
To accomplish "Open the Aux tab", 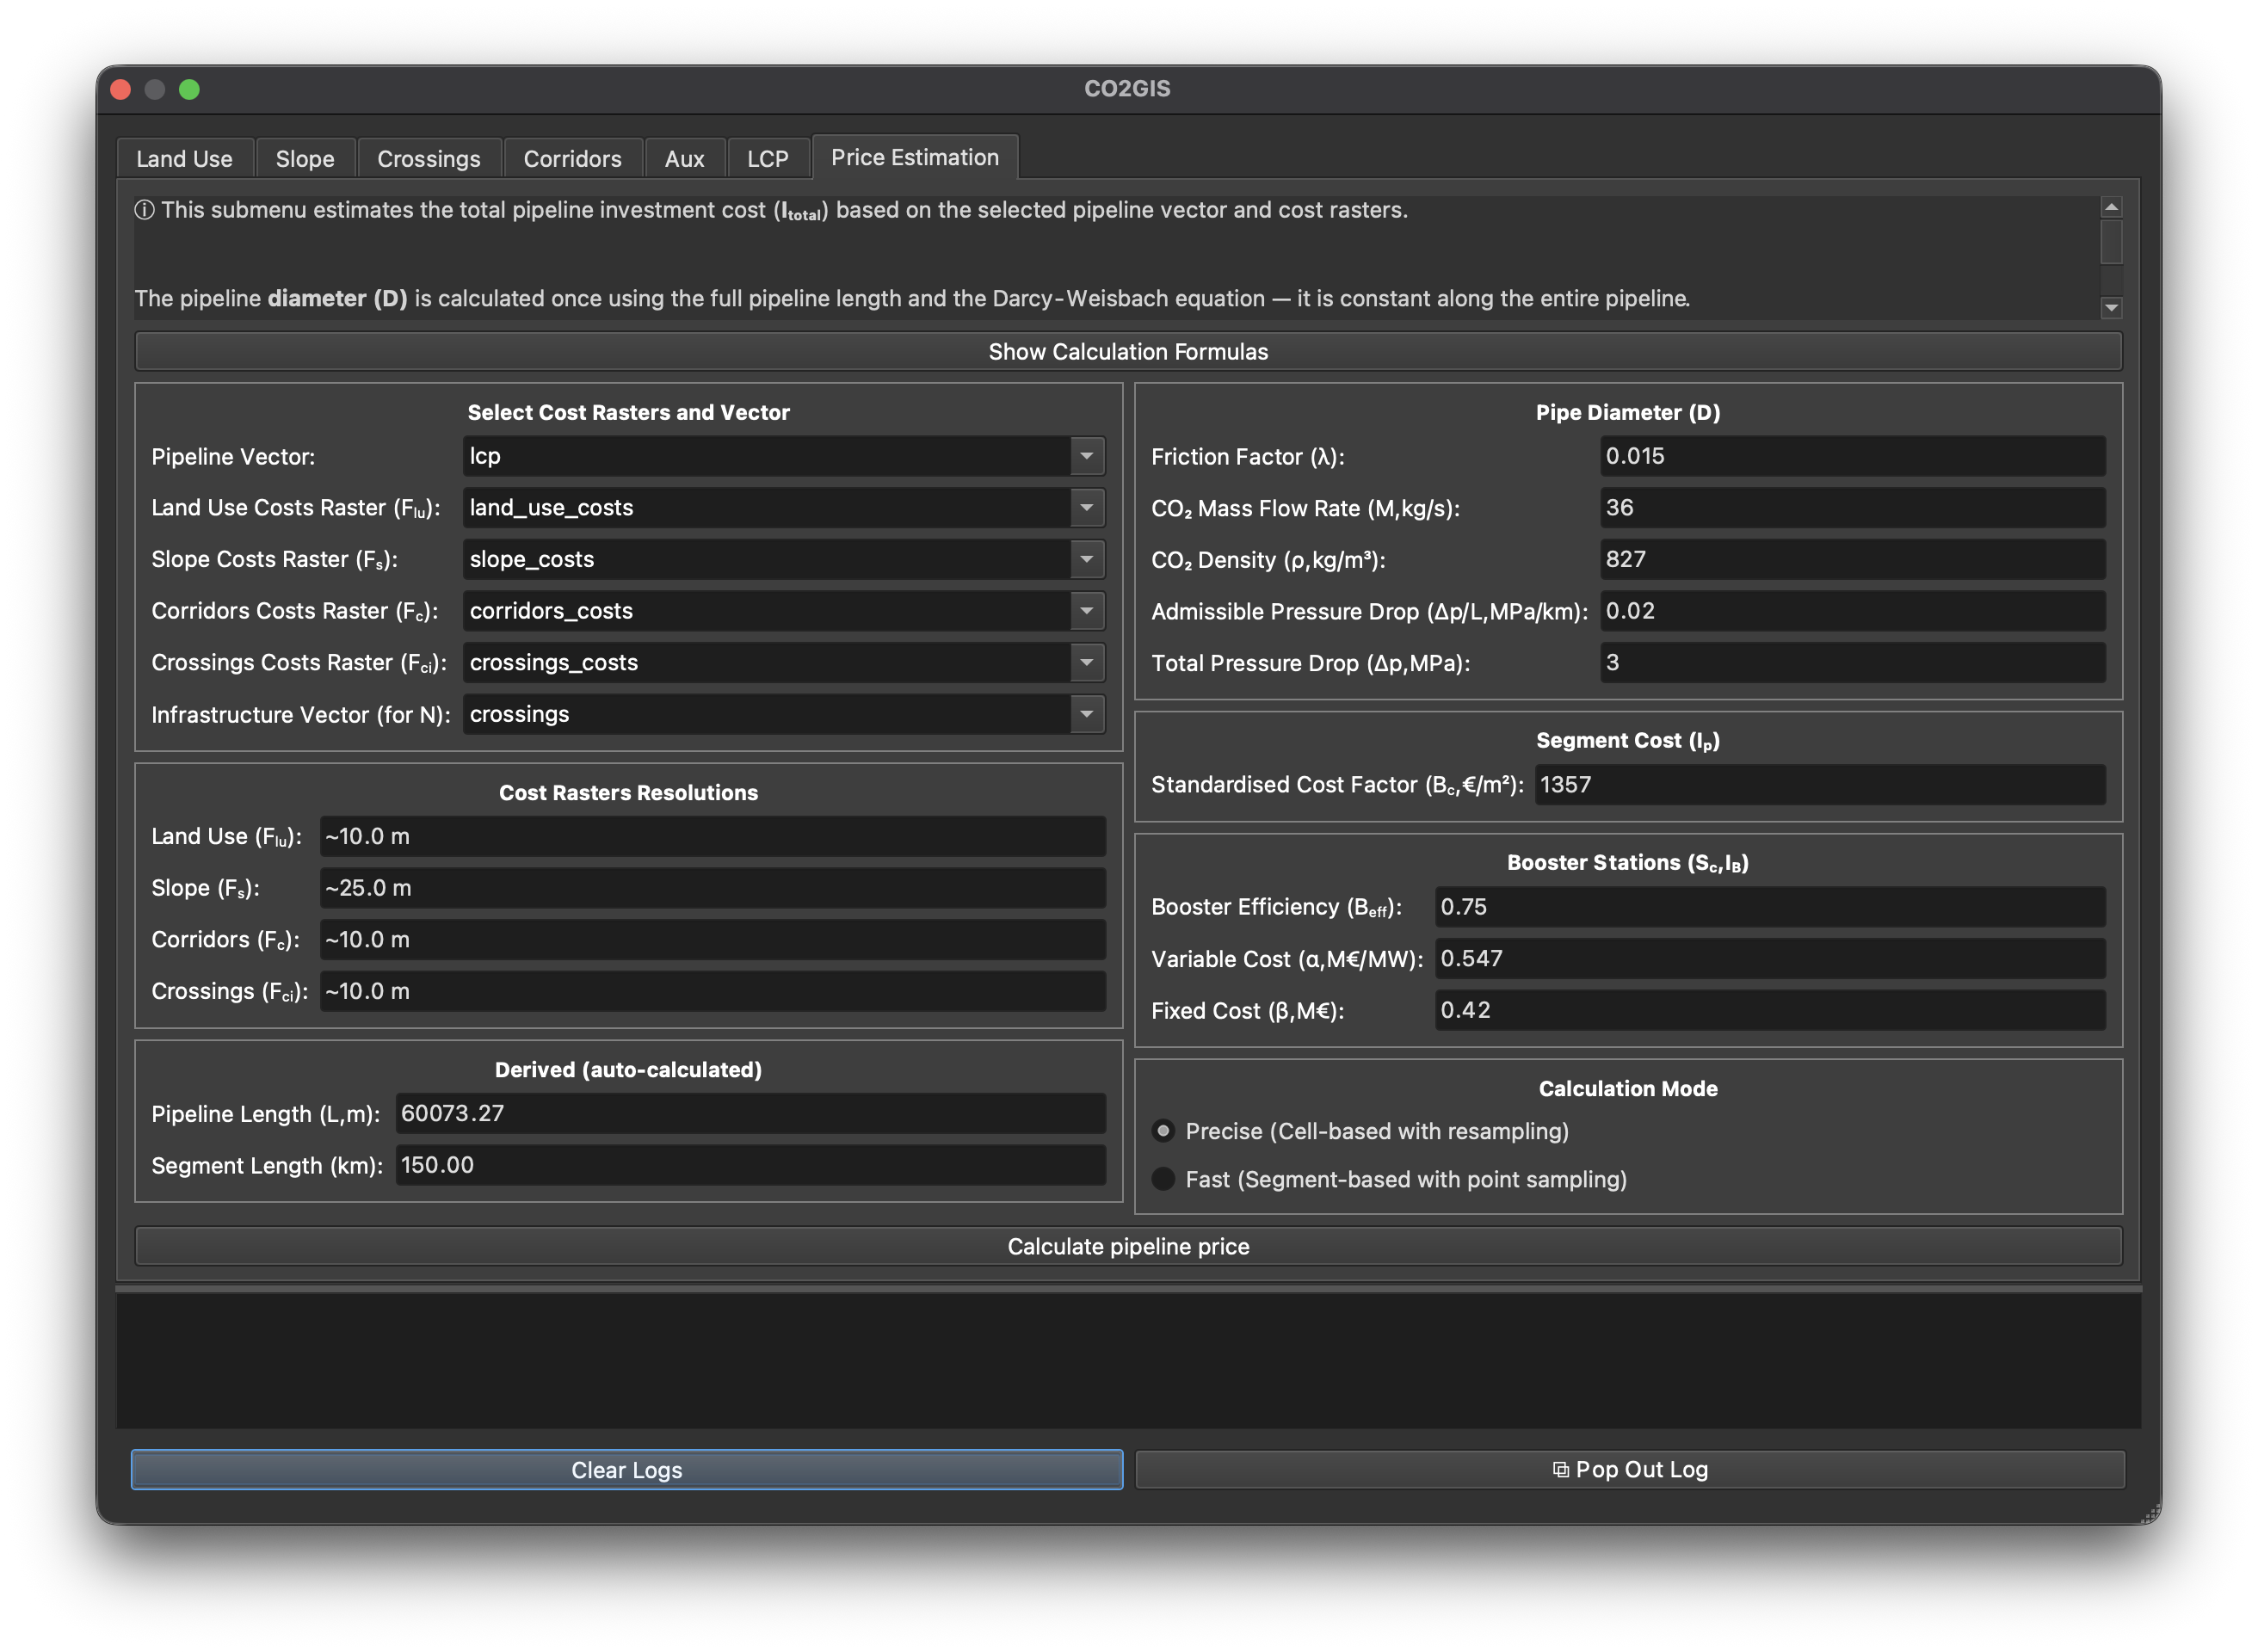I will (x=684, y=159).
